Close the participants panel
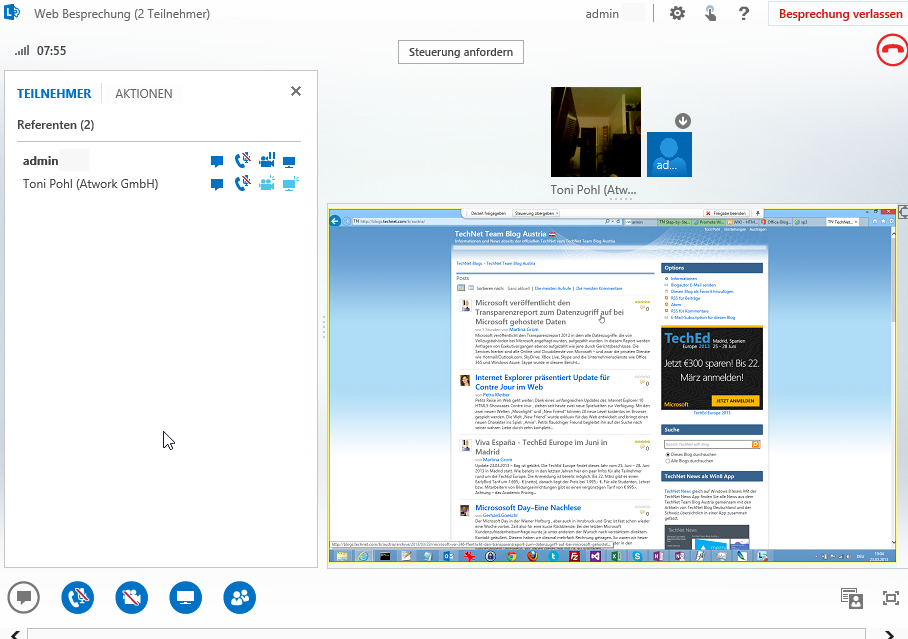 point(295,91)
